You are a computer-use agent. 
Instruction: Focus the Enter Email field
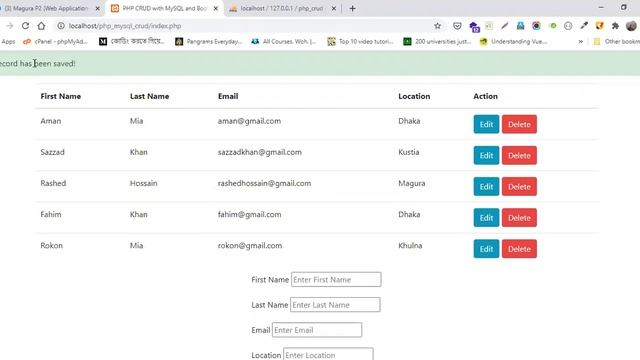click(x=317, y=330)
